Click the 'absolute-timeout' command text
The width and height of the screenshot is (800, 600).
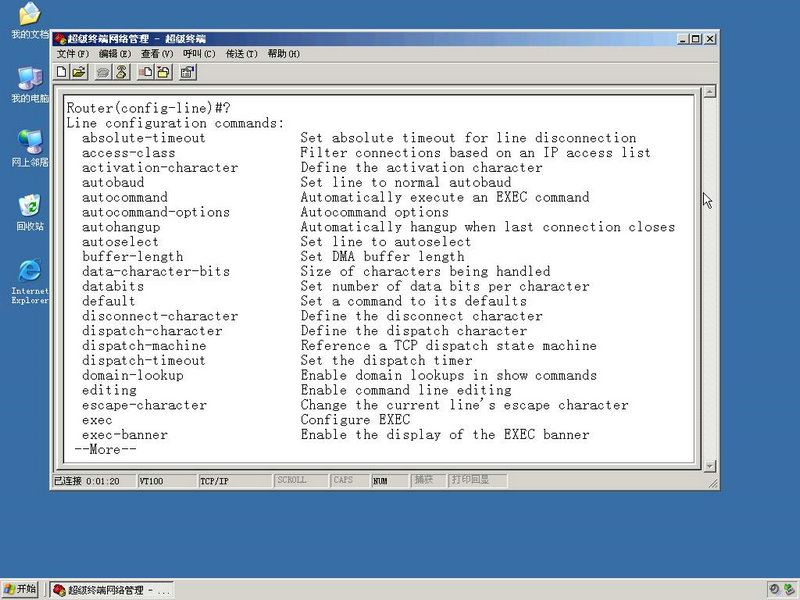pos(143,138)
